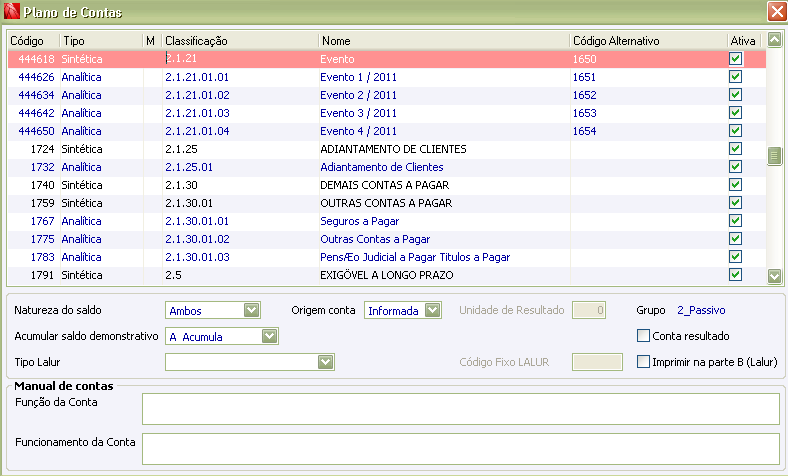Image resolution: width=788 pixels, height=476 pixels.
Task: Toggle Ativa checkbox for Outras Contas a Pagar (1775)
Action: (x=735, y=239)
